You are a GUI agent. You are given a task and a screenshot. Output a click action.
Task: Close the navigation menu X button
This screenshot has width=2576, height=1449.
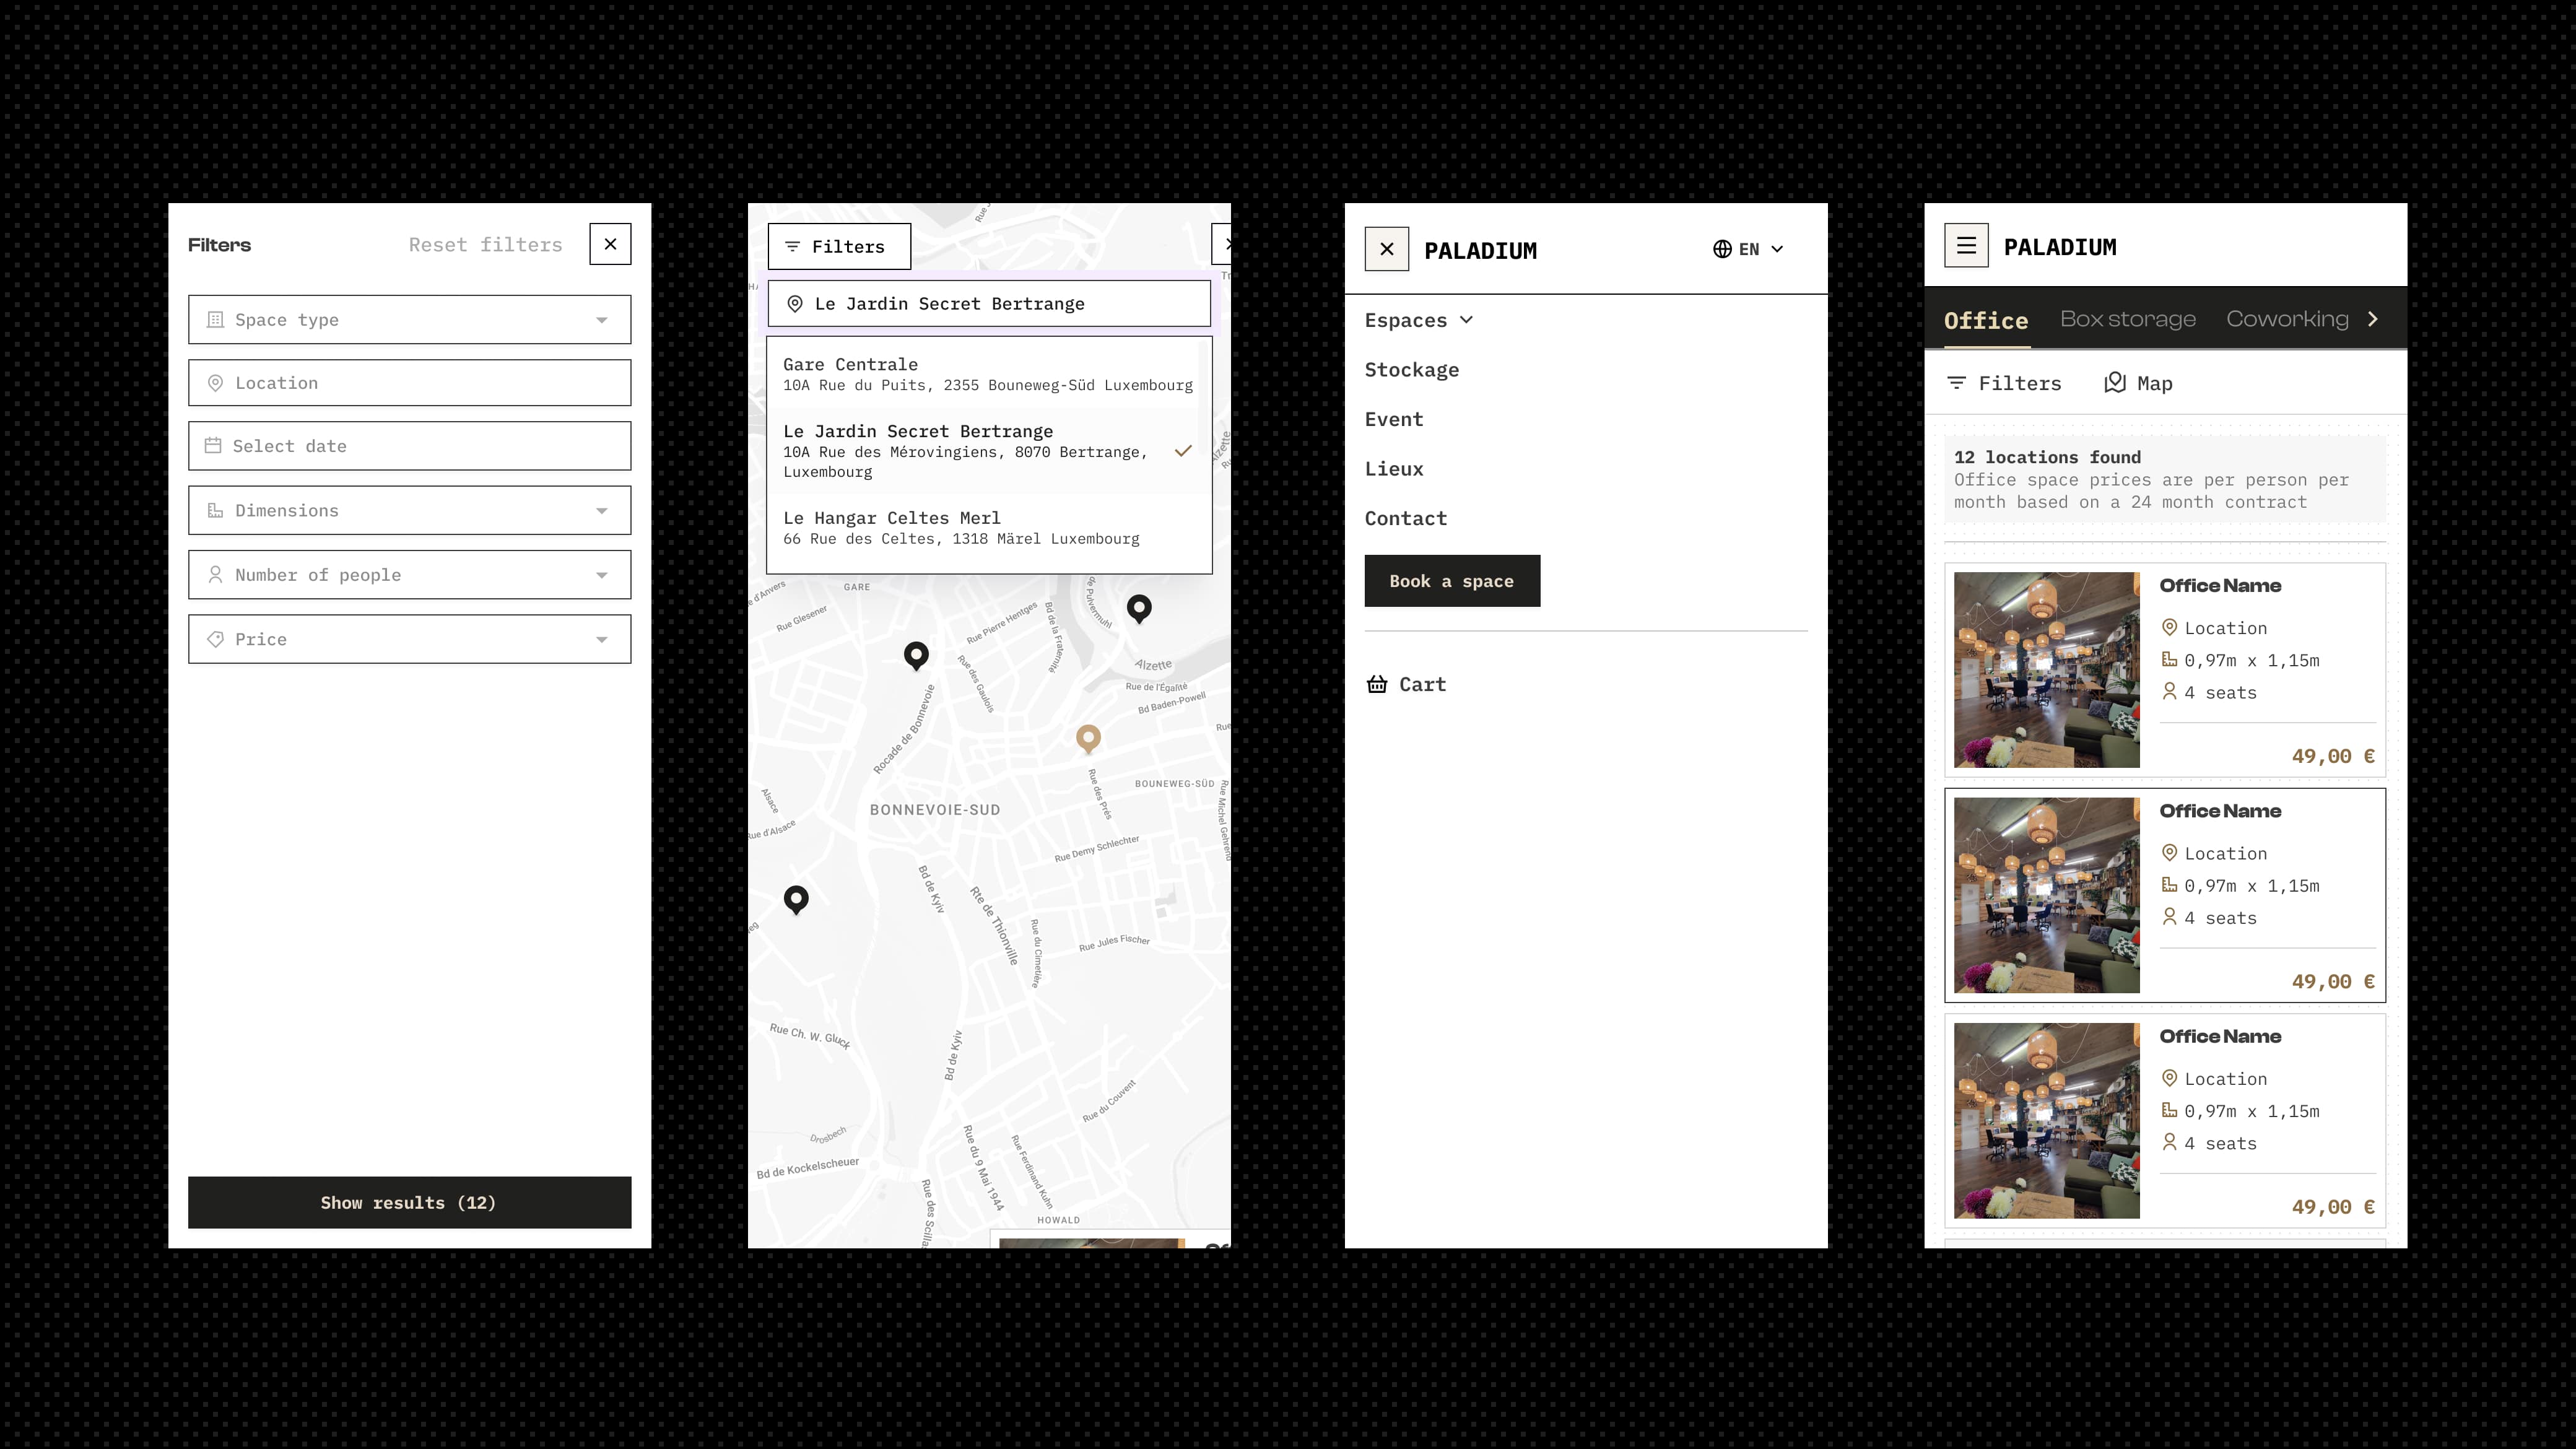1386,249
